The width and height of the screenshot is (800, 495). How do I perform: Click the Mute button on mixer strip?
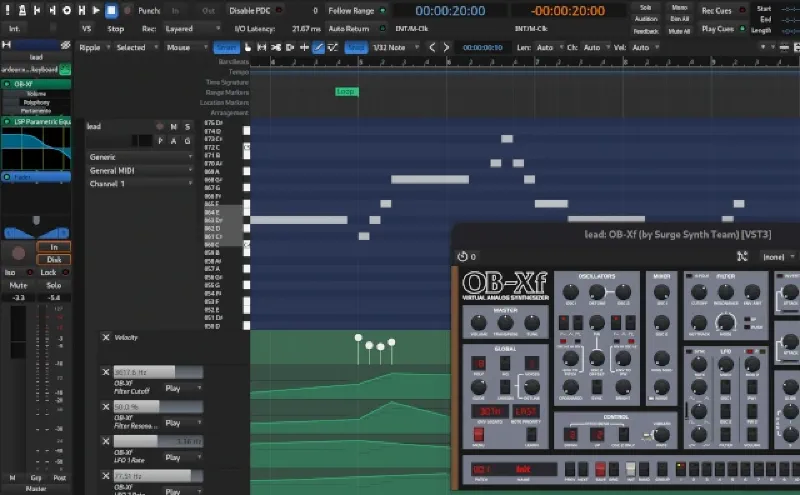pyautogui.click(x=18, y=285)
